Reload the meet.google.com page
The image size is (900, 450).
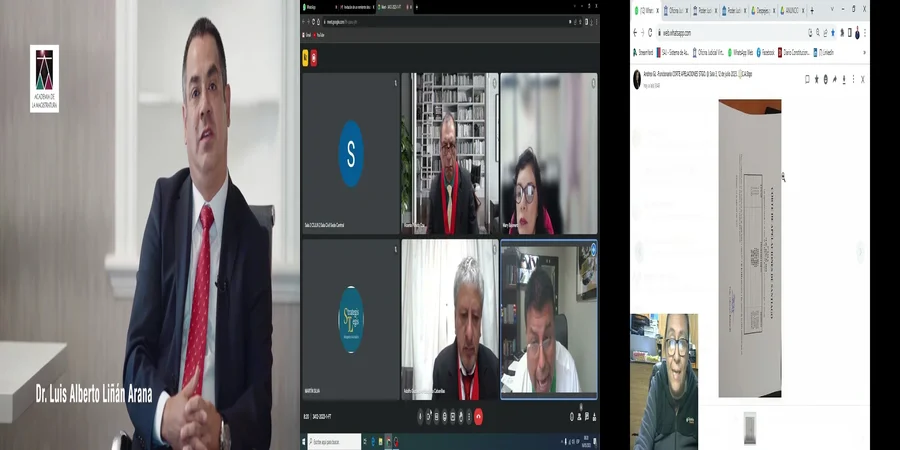(313, 22)
